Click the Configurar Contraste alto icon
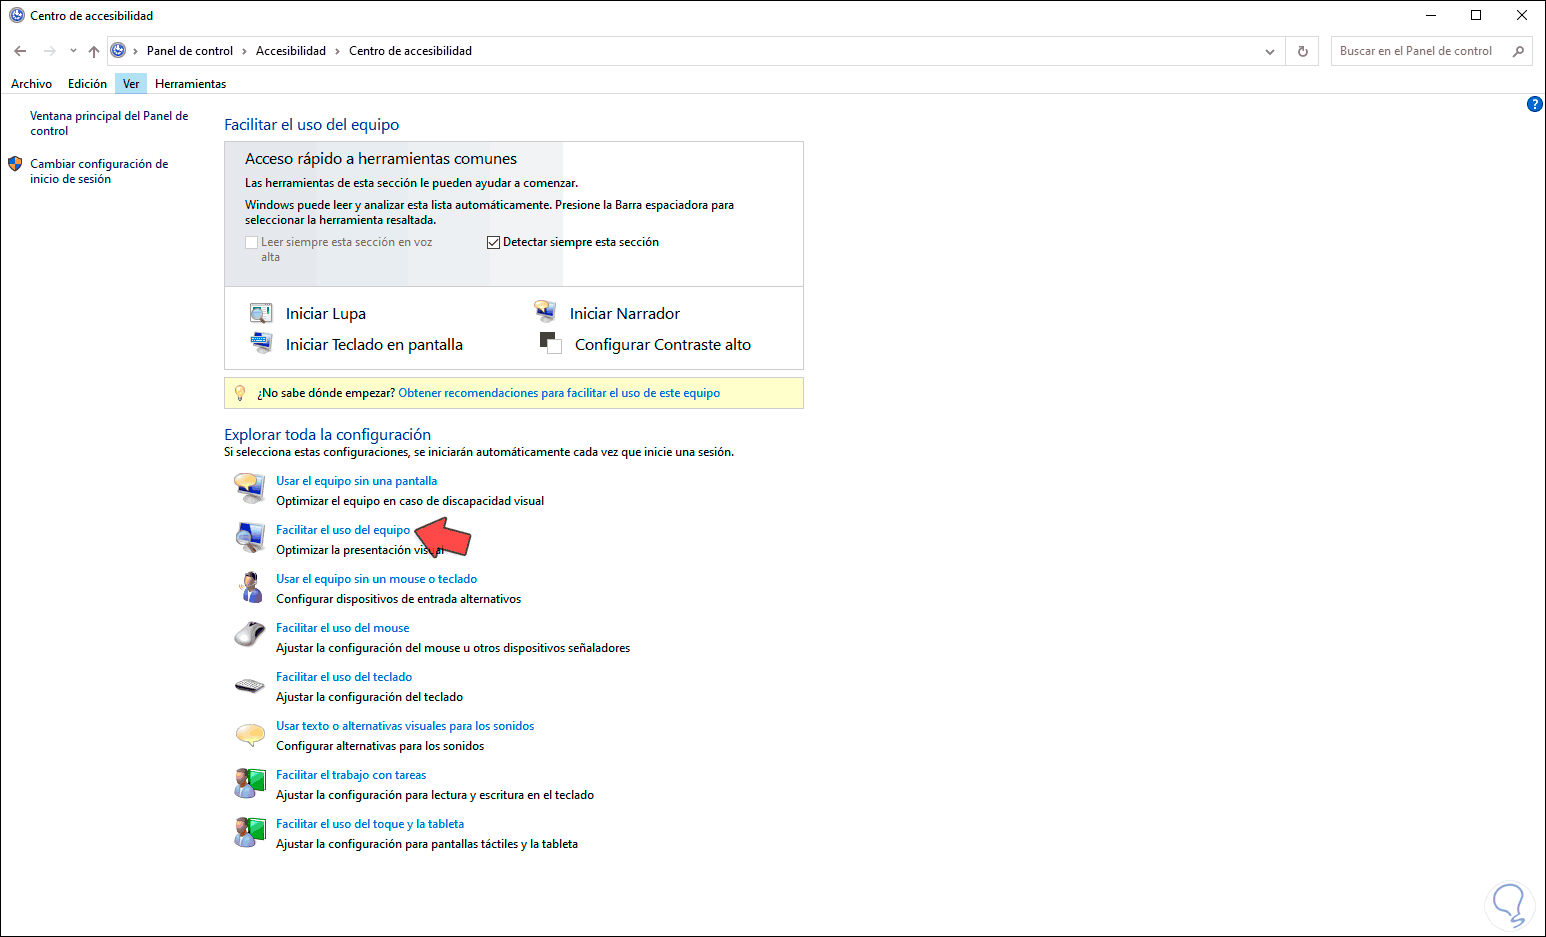 click(551, 343)
